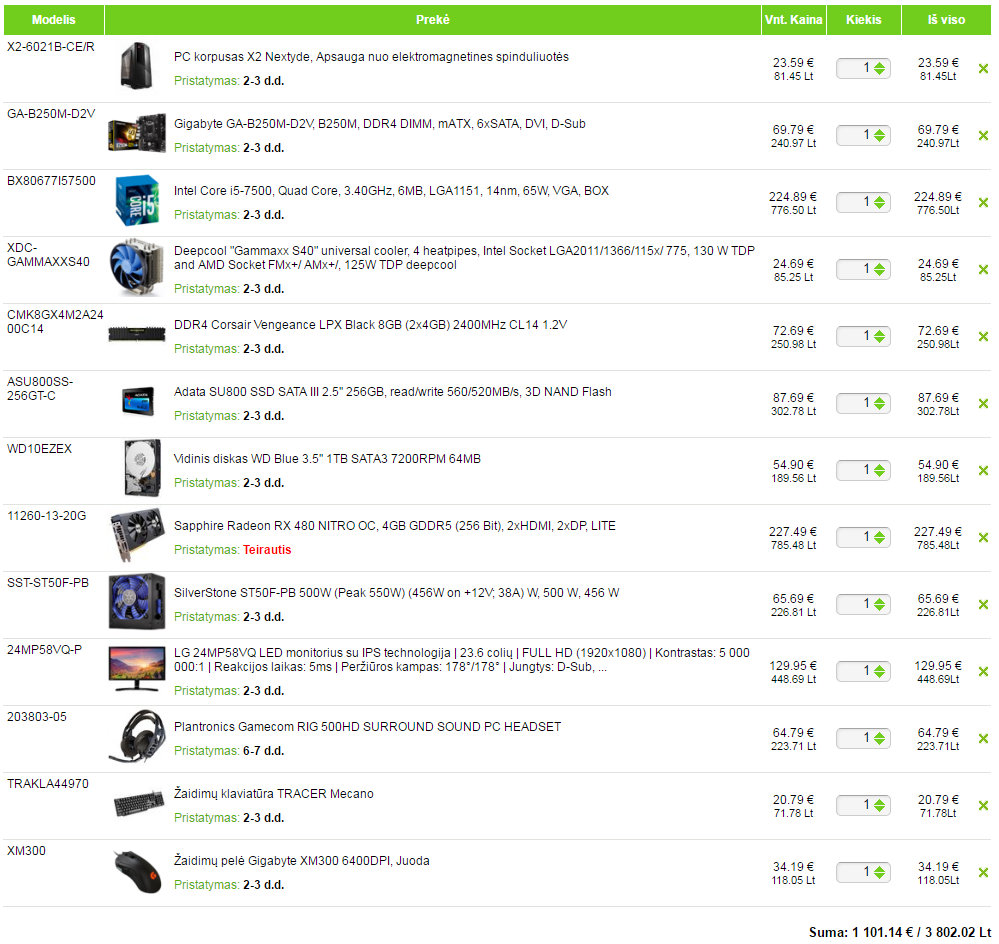Remove the Corsair Vengeance LPX RAM item
Viewport: 999px width, 944px height.
(983, 336)
